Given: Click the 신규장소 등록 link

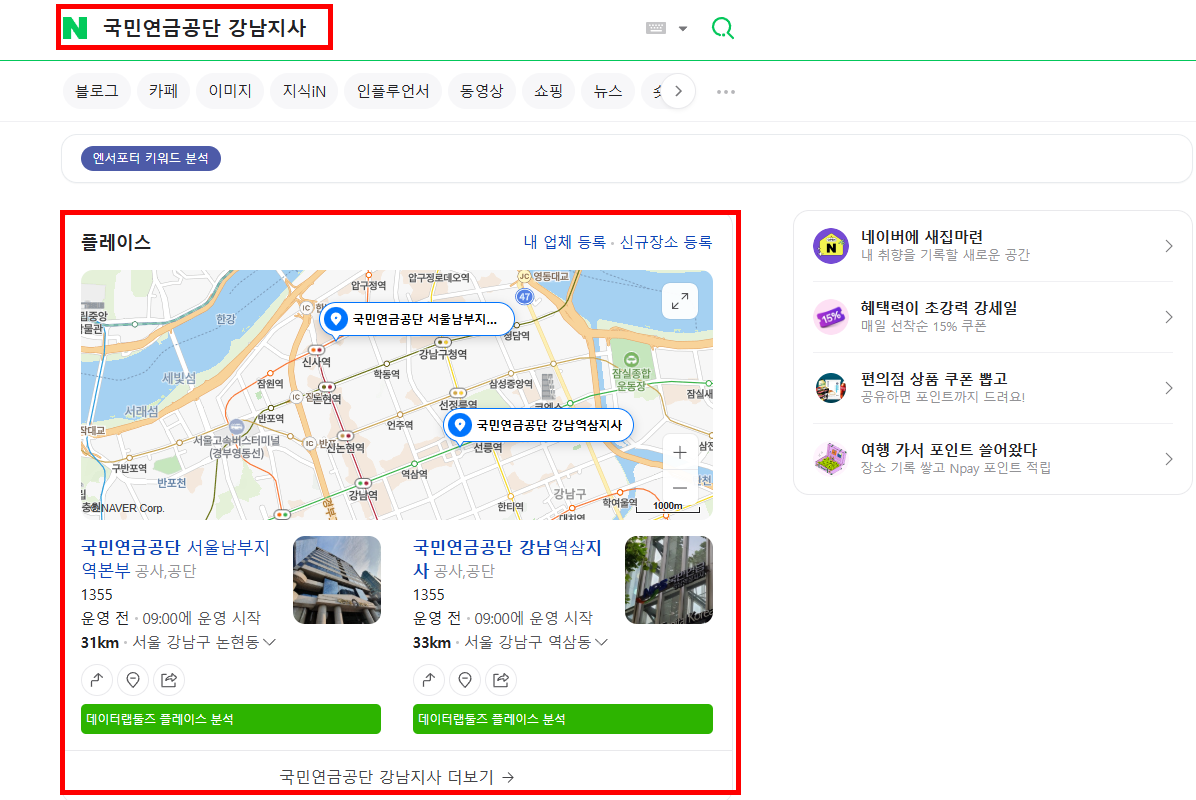Looking at the screenshot, I should click(x=666, y=243).
